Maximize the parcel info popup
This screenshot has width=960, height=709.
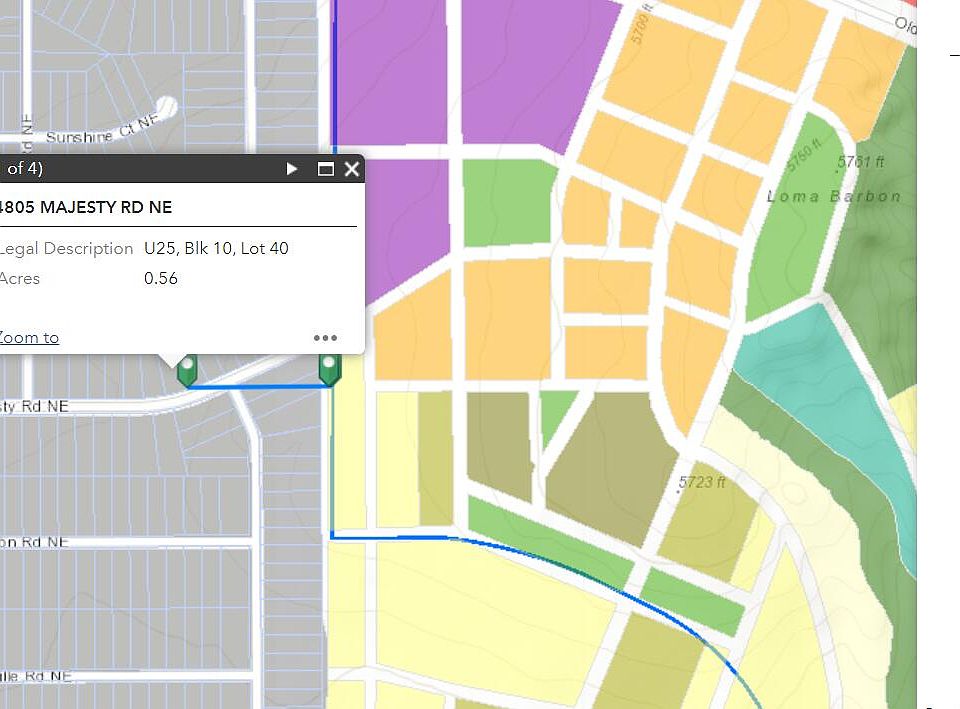click(325, 169)
